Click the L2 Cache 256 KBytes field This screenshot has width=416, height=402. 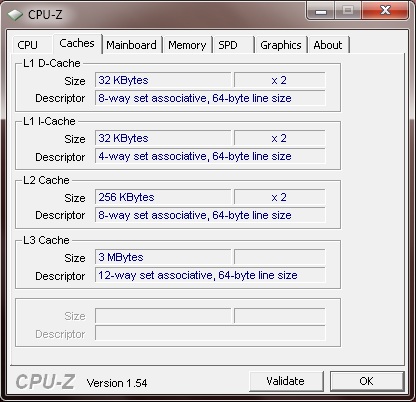click(163, 197)
